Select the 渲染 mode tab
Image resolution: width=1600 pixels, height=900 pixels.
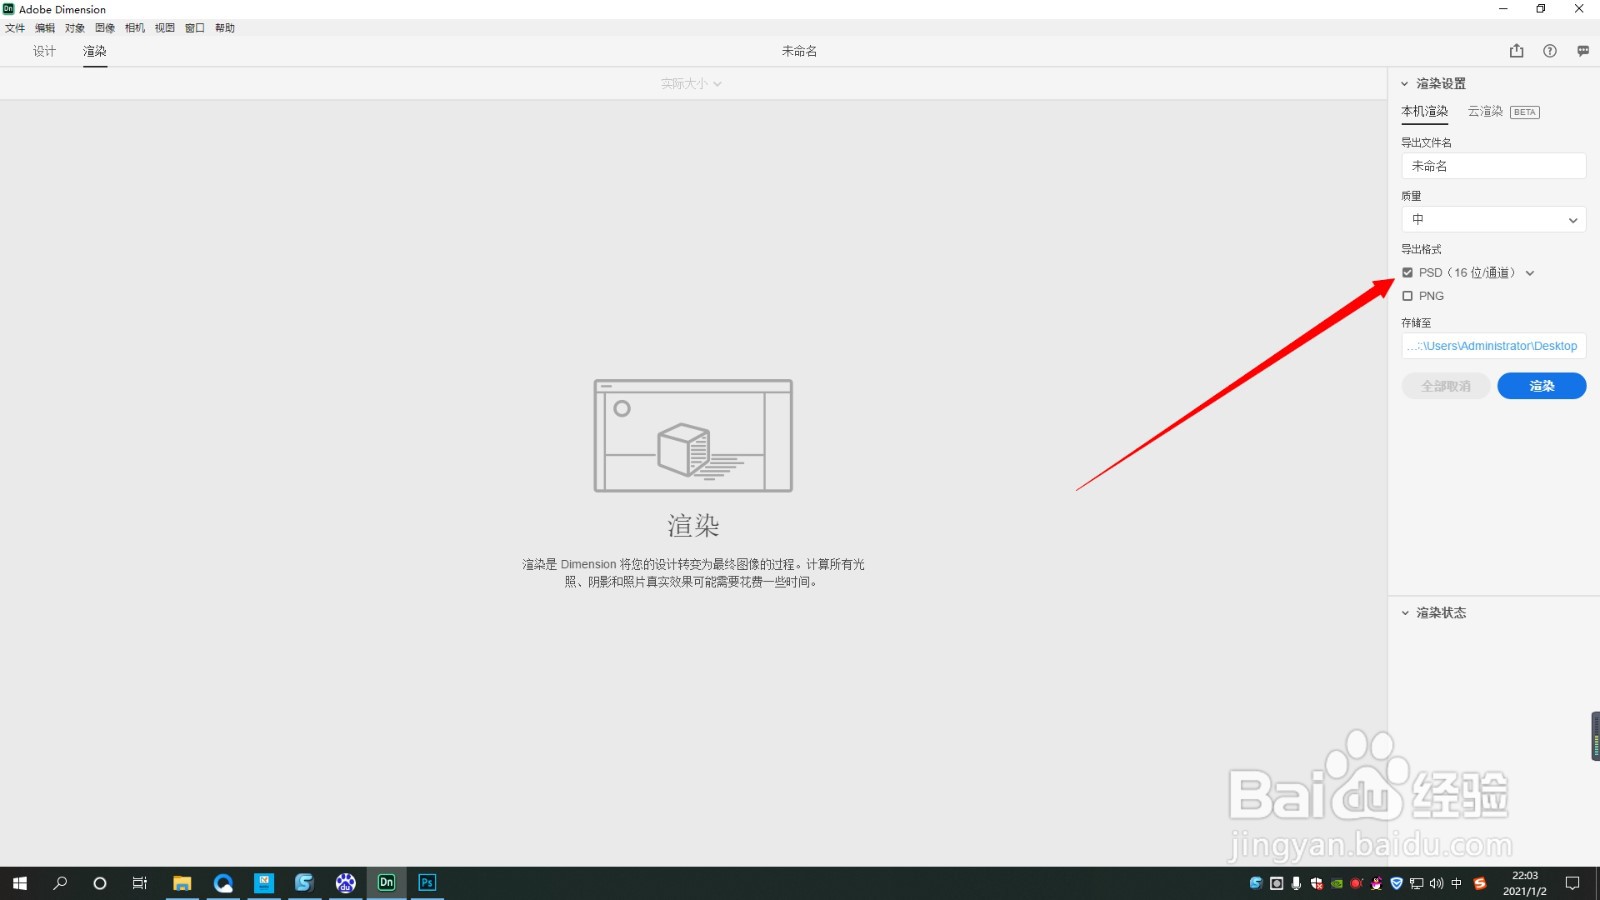coord(95,51)
